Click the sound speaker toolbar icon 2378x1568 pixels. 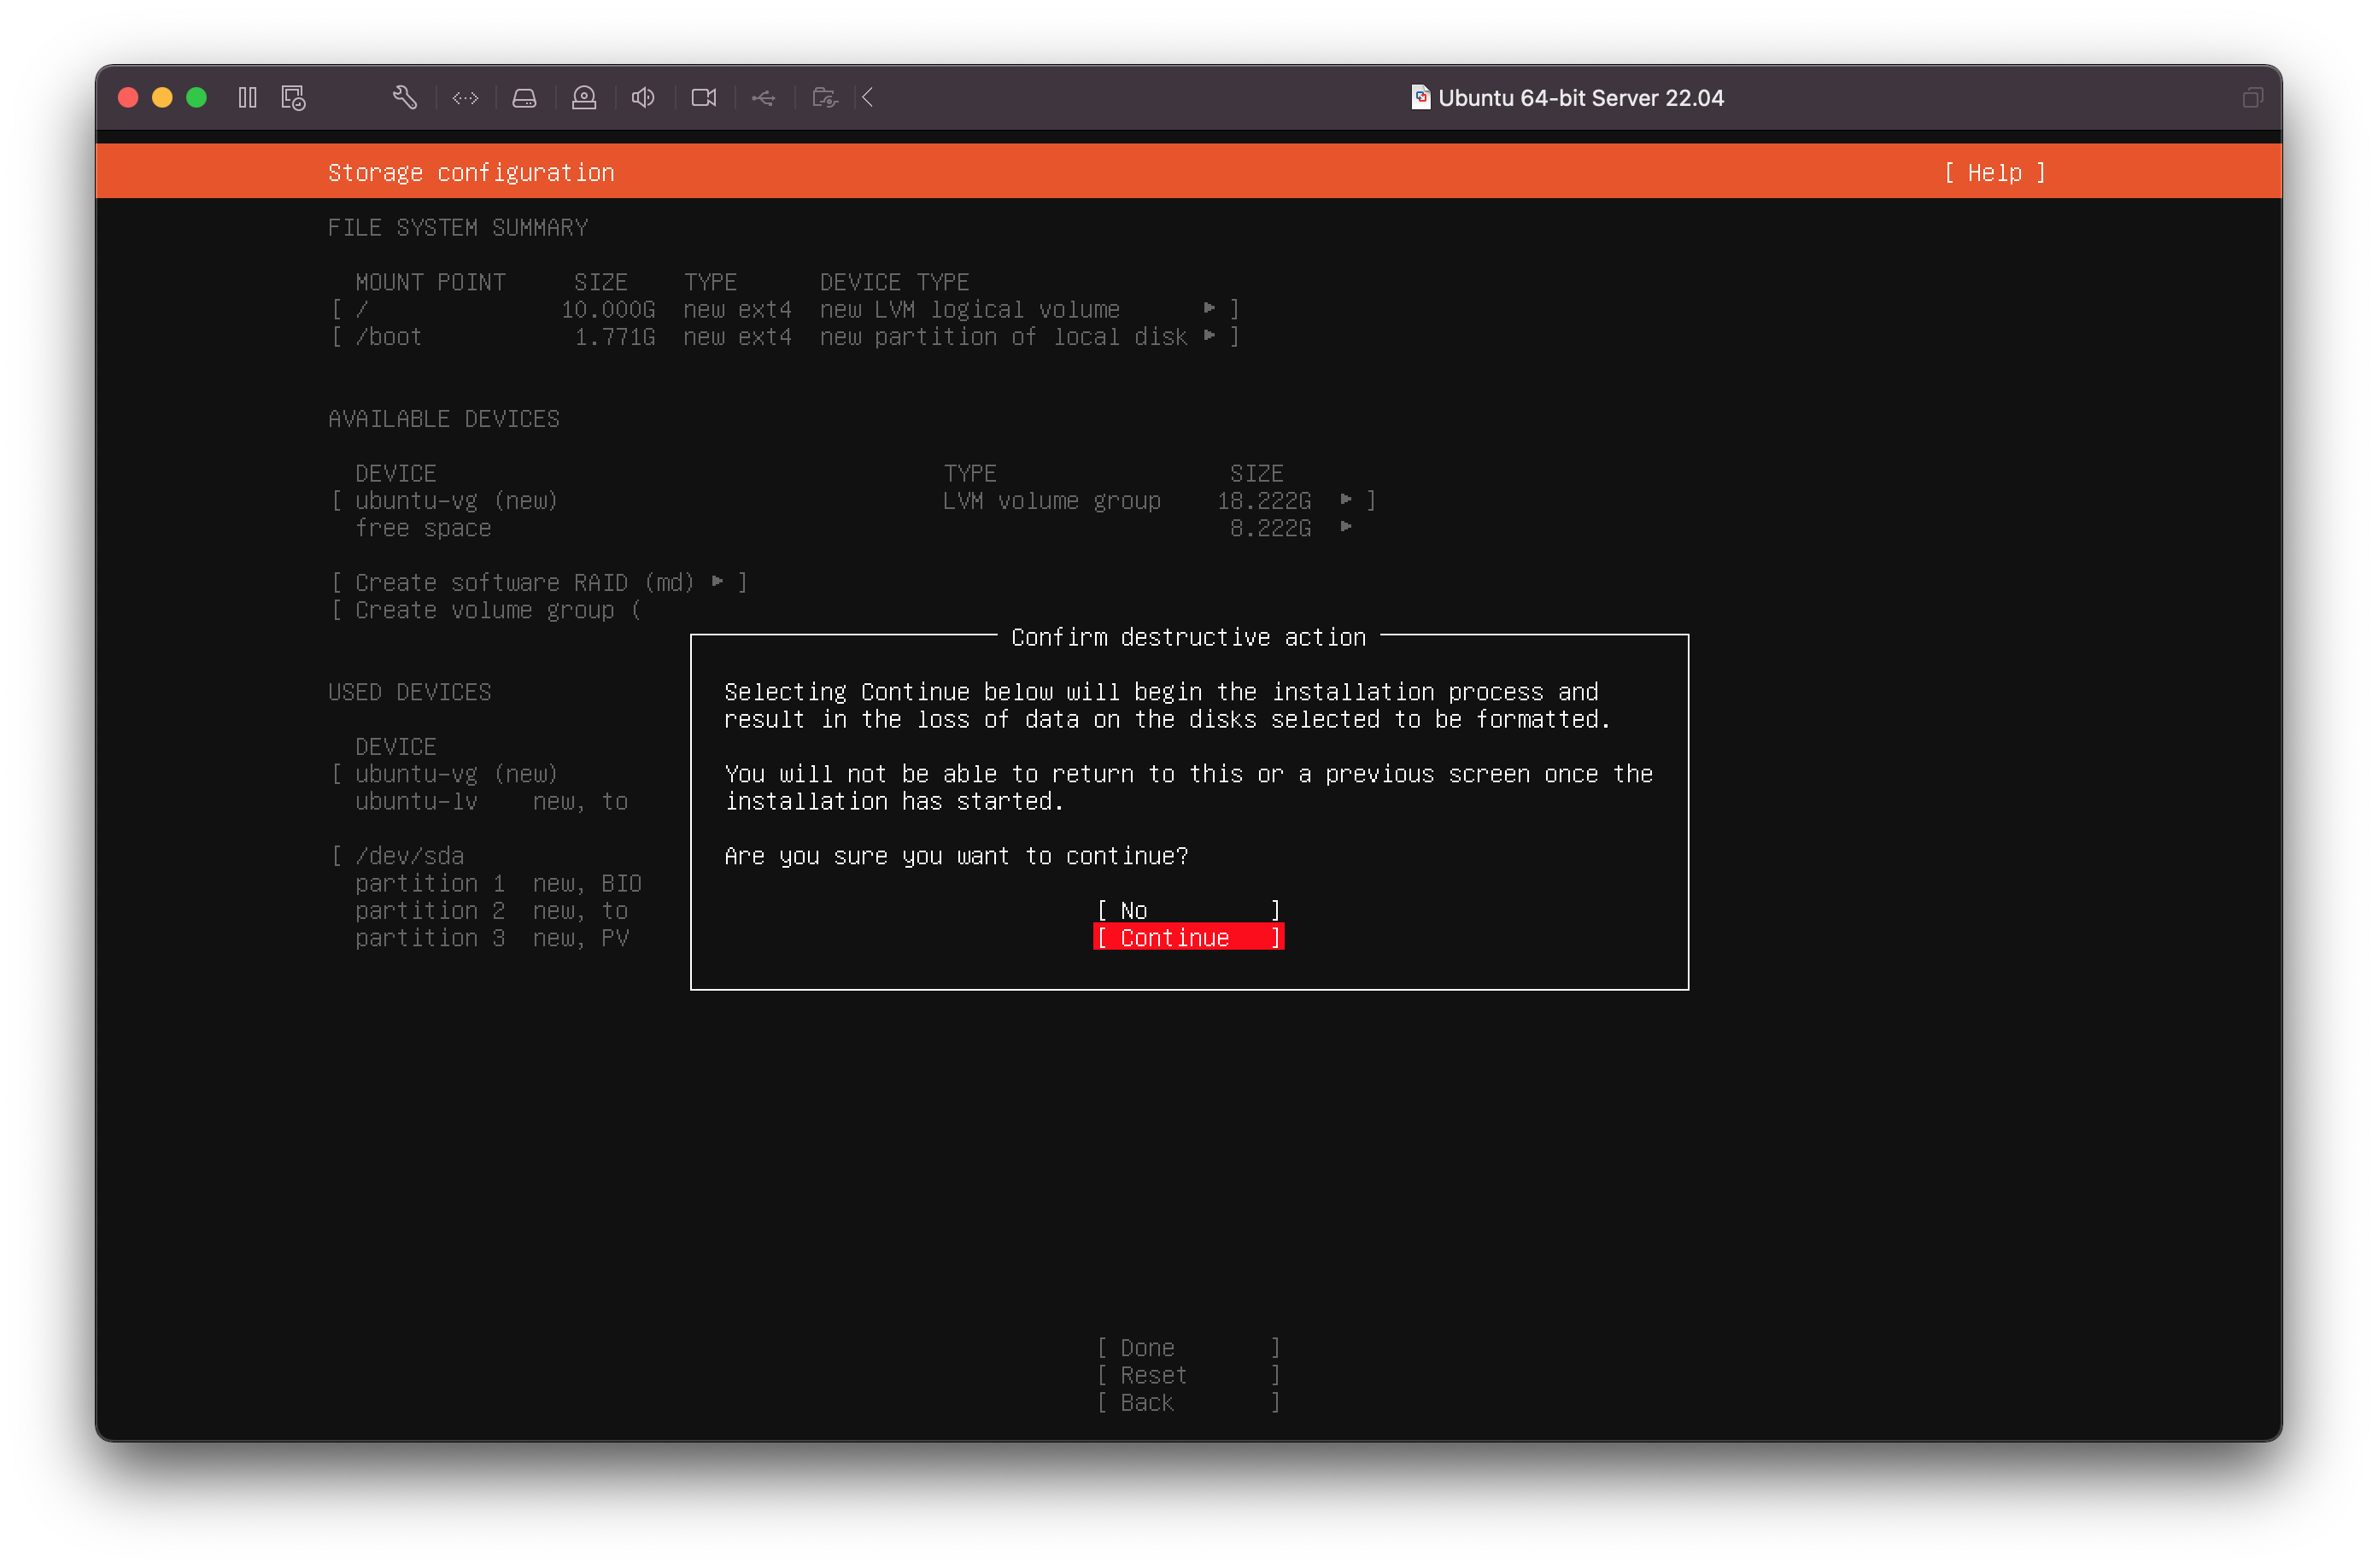click(643, 97)
